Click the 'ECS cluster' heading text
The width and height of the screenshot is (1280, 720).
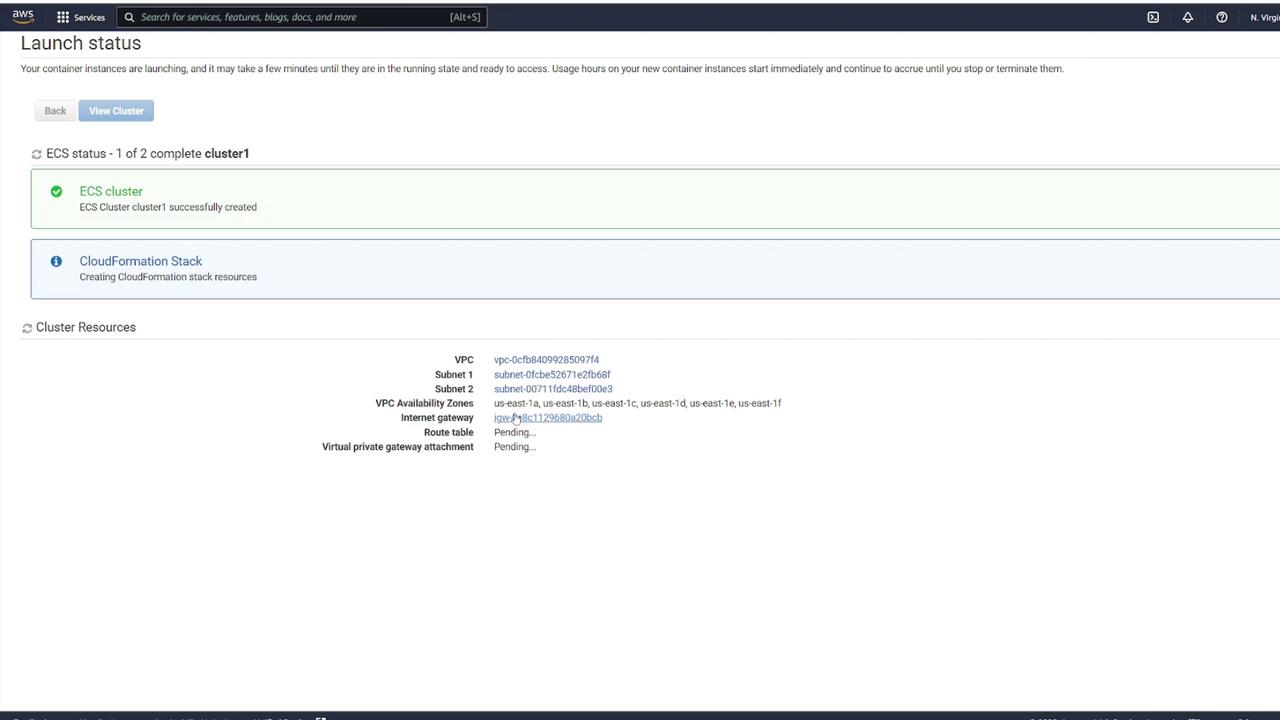[111, 191]
